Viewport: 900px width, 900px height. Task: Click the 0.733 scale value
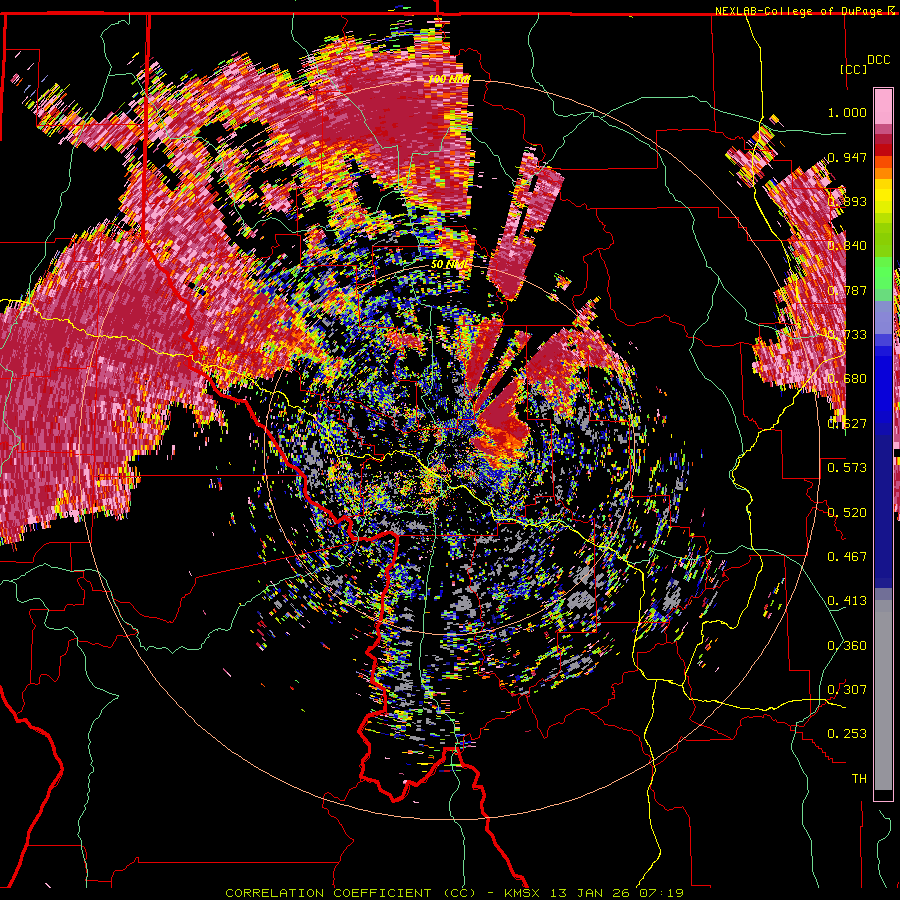pyautogui.click(x=847, y=335)
